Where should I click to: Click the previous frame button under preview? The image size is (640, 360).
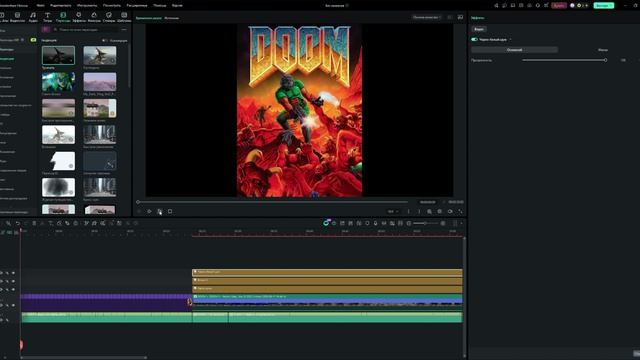tap(139, 211)
